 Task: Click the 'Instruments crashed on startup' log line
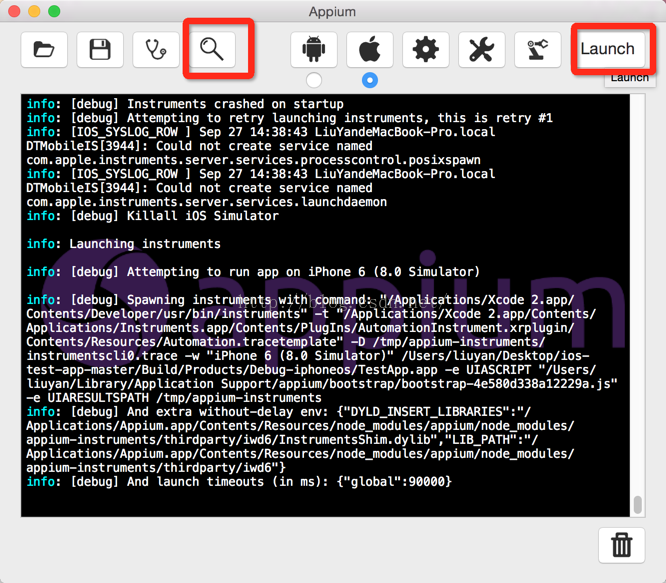click(x=185, y=104)
